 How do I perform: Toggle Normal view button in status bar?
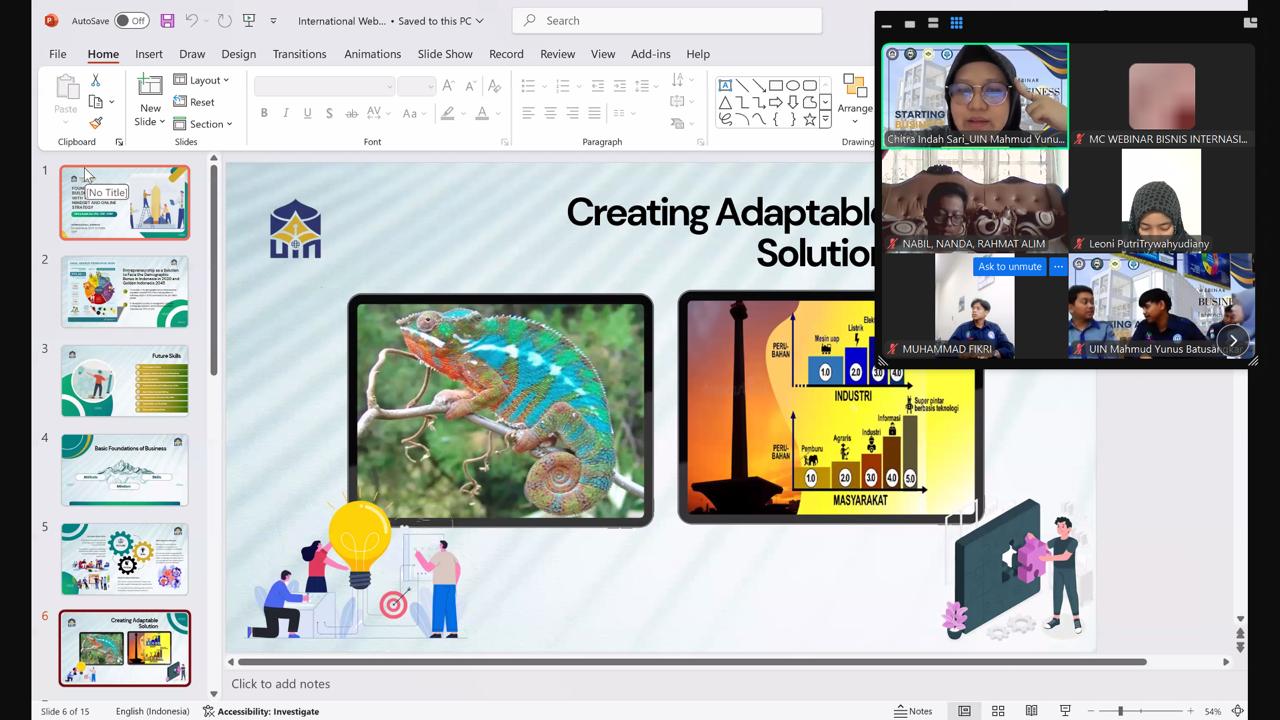pos(964,711)
